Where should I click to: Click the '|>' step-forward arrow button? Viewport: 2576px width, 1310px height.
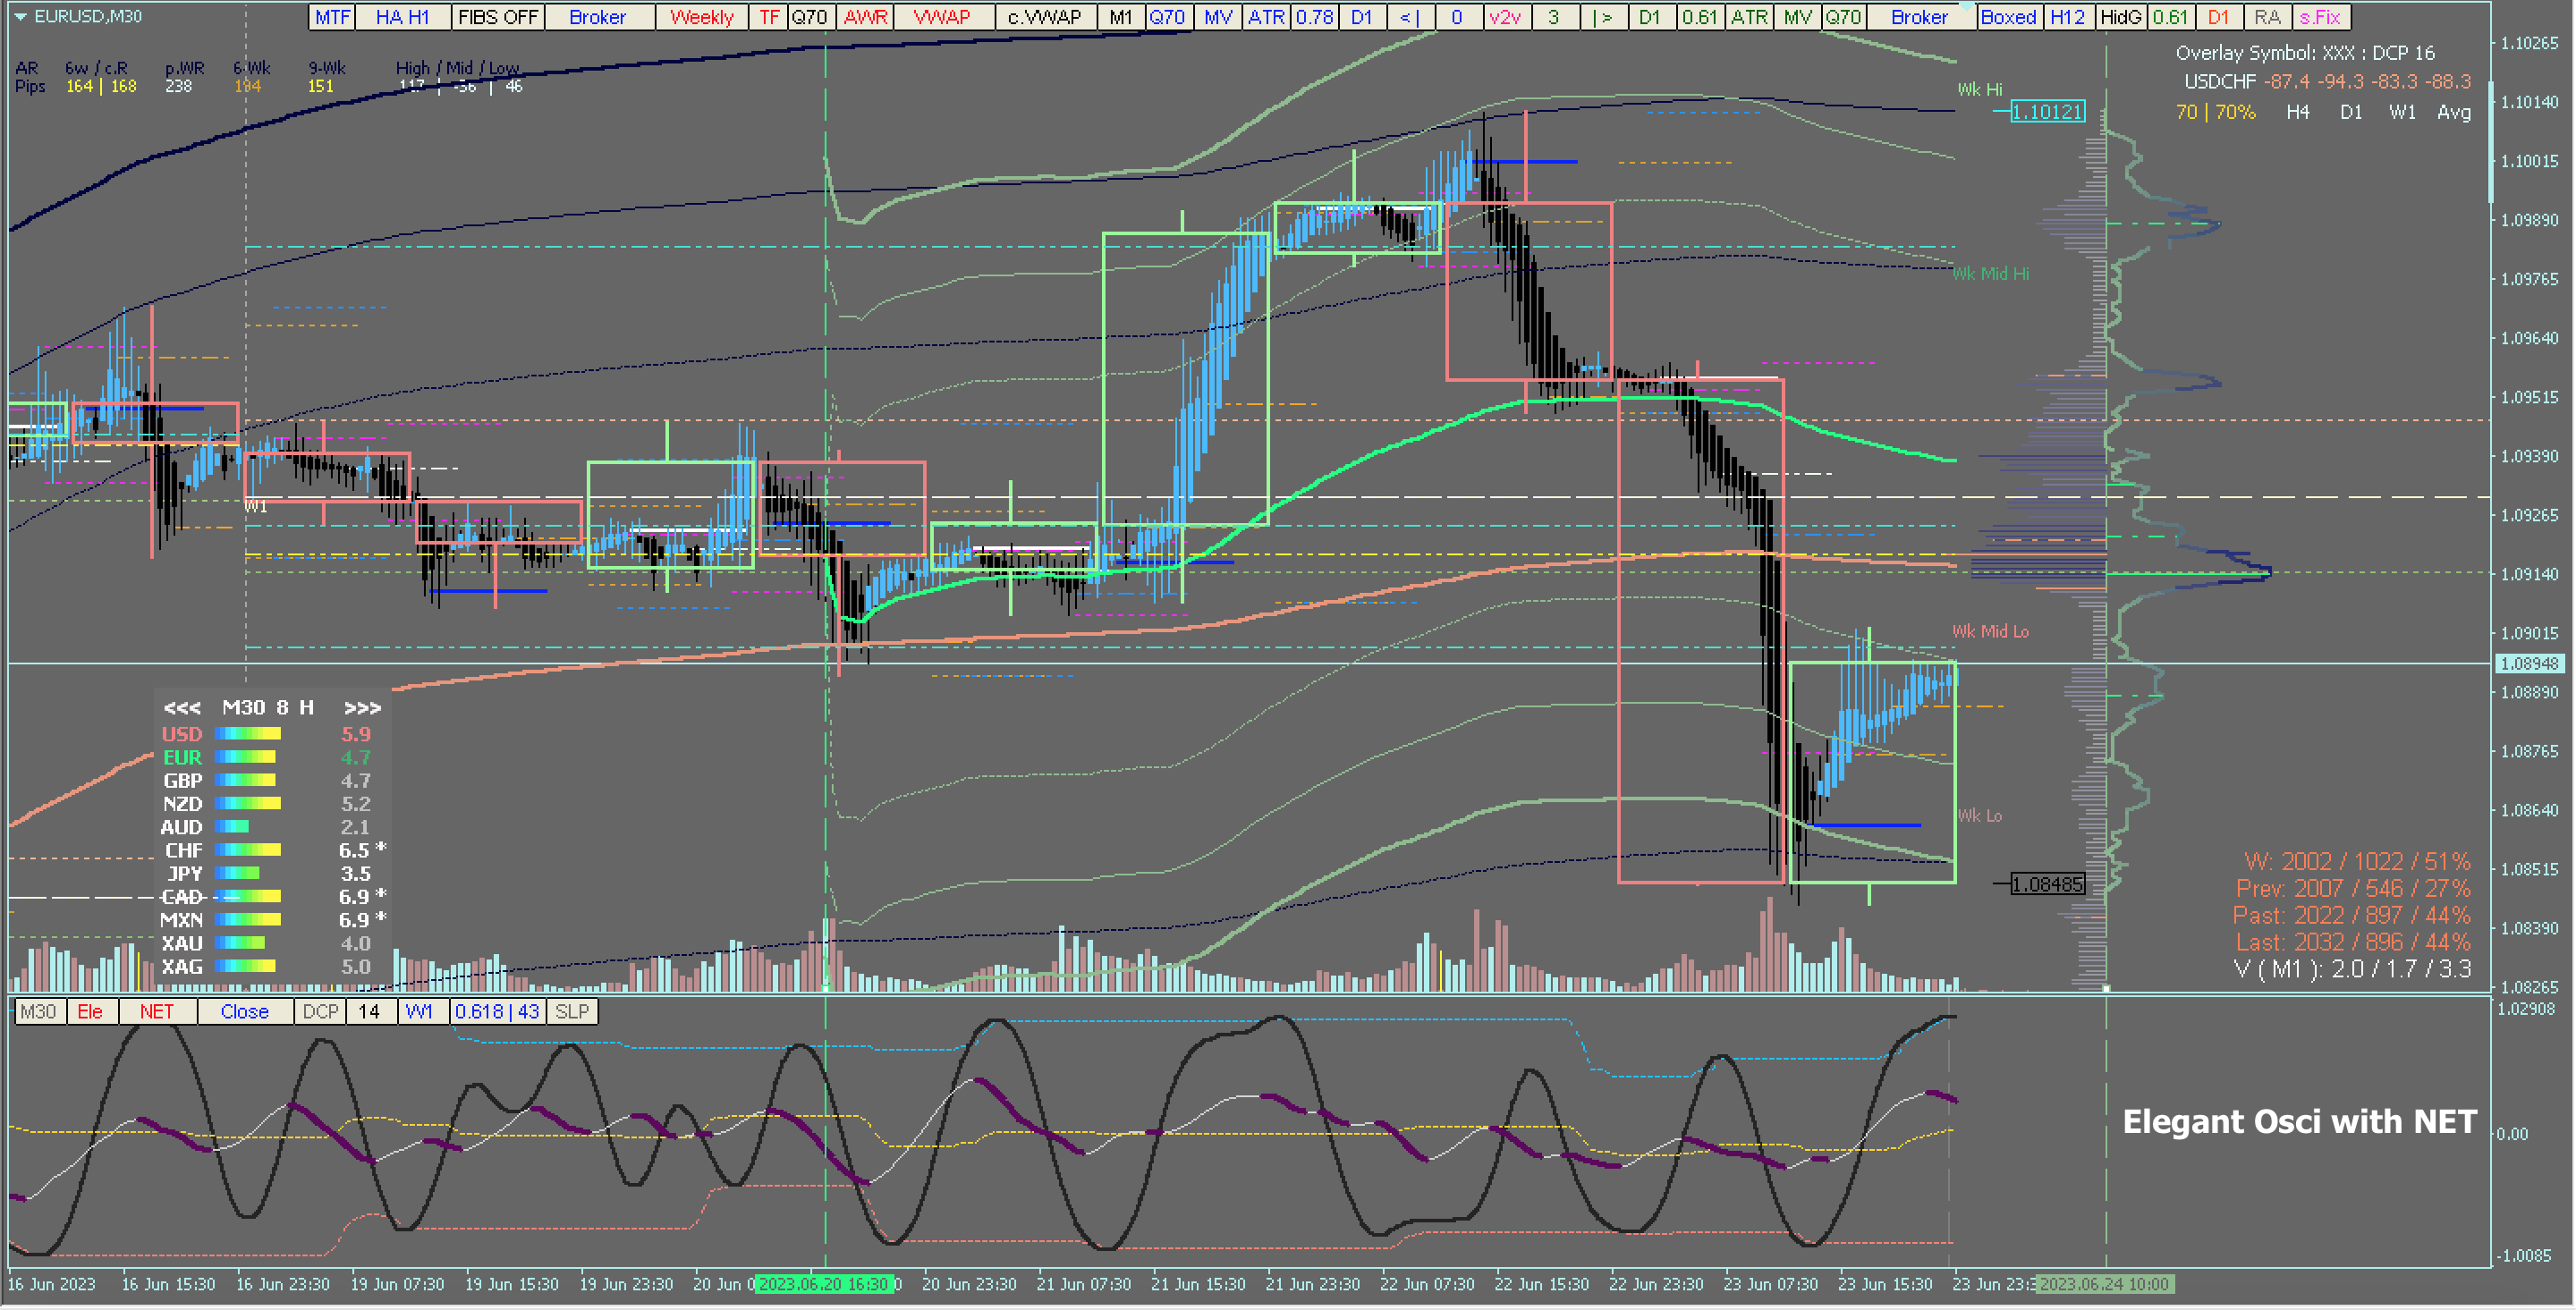click(1603, 17)
